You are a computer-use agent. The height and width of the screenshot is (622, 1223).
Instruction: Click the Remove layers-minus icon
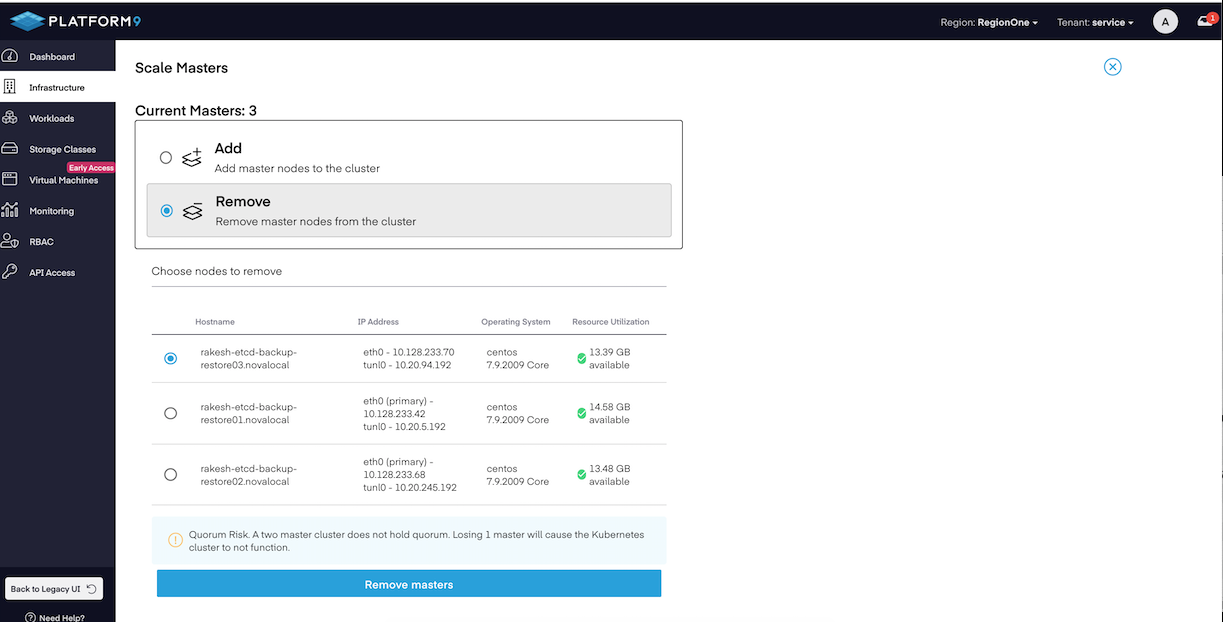[192, 210]
